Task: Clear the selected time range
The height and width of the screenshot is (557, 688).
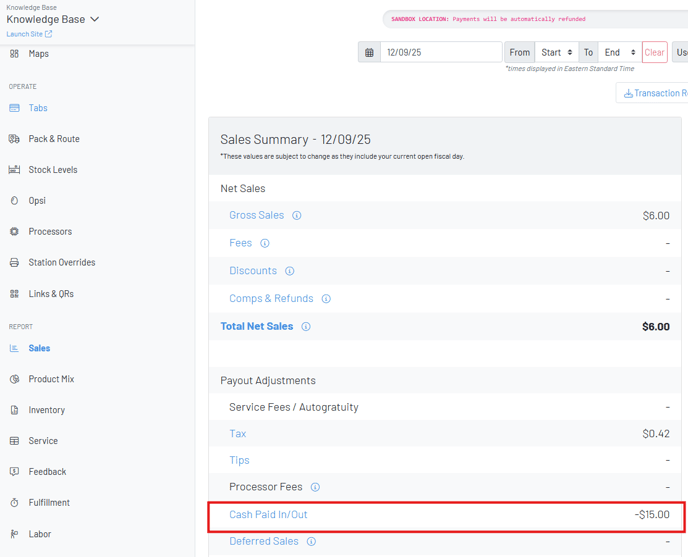Action: (x=654, y=52)
